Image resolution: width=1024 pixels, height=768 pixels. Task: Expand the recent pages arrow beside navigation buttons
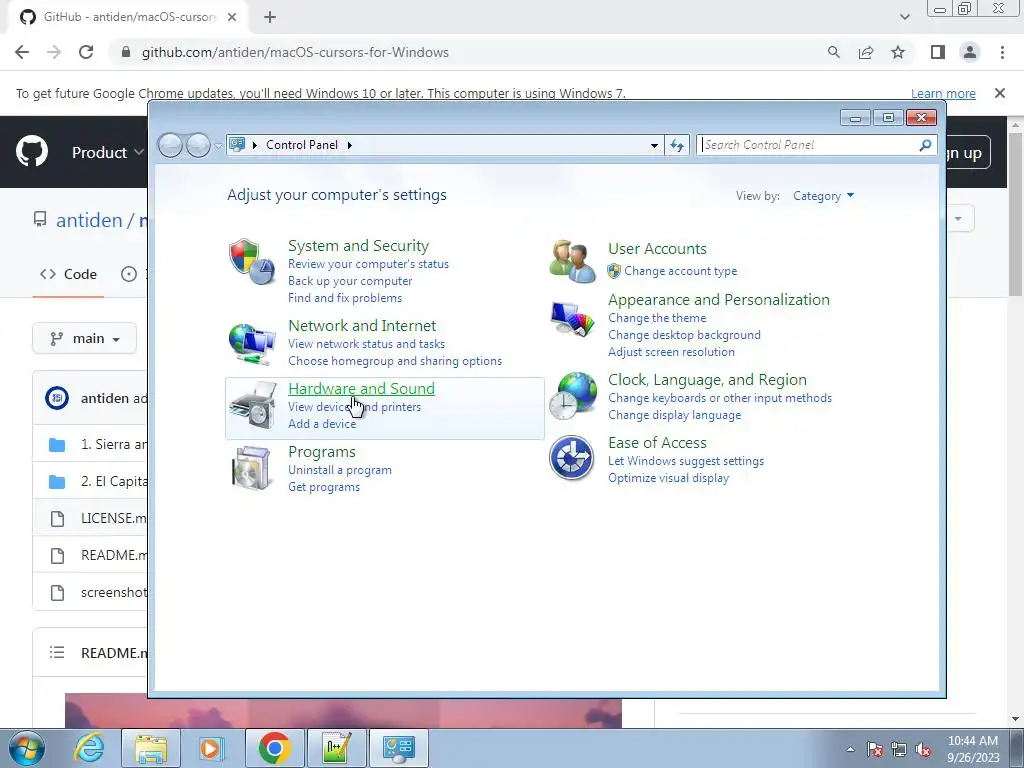click(x=217, y=146)
